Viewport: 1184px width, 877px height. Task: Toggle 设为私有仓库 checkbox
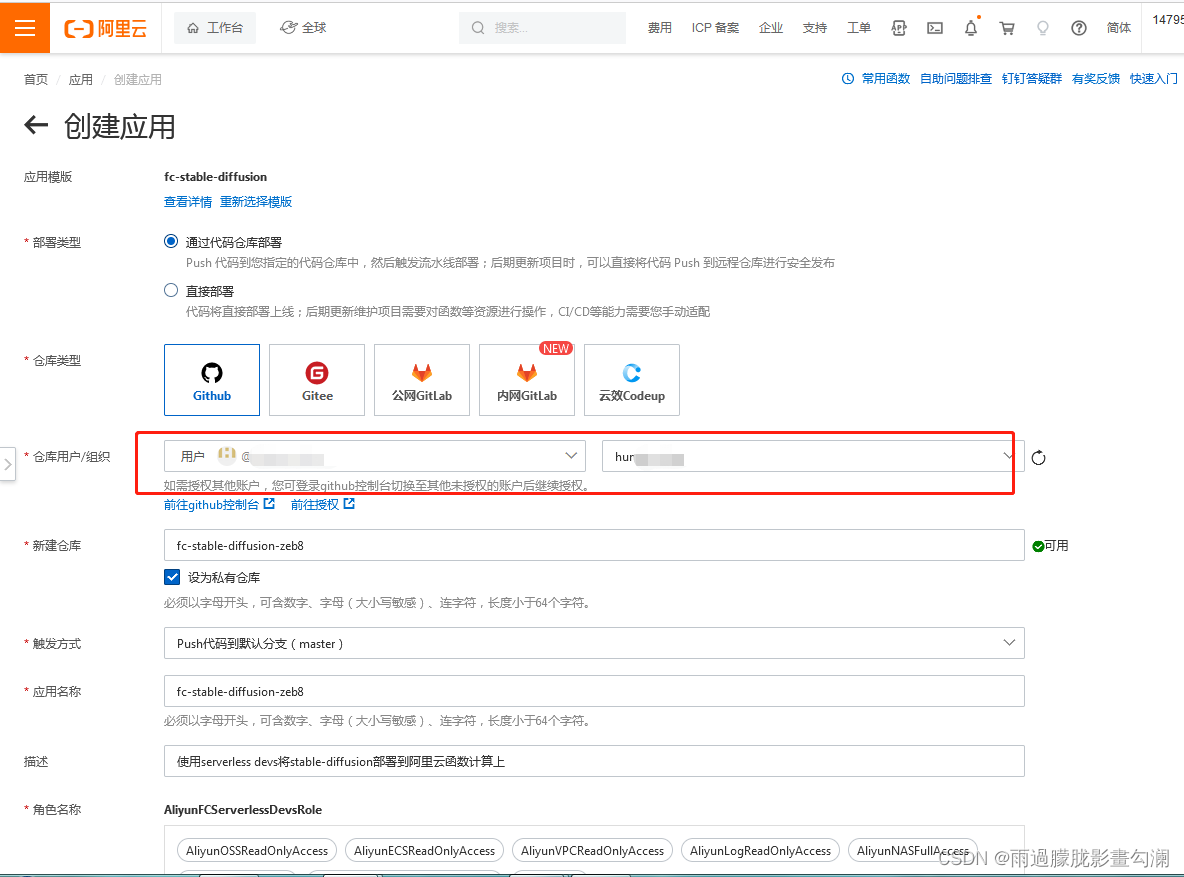pyautogui.click(x=172, y=577)
